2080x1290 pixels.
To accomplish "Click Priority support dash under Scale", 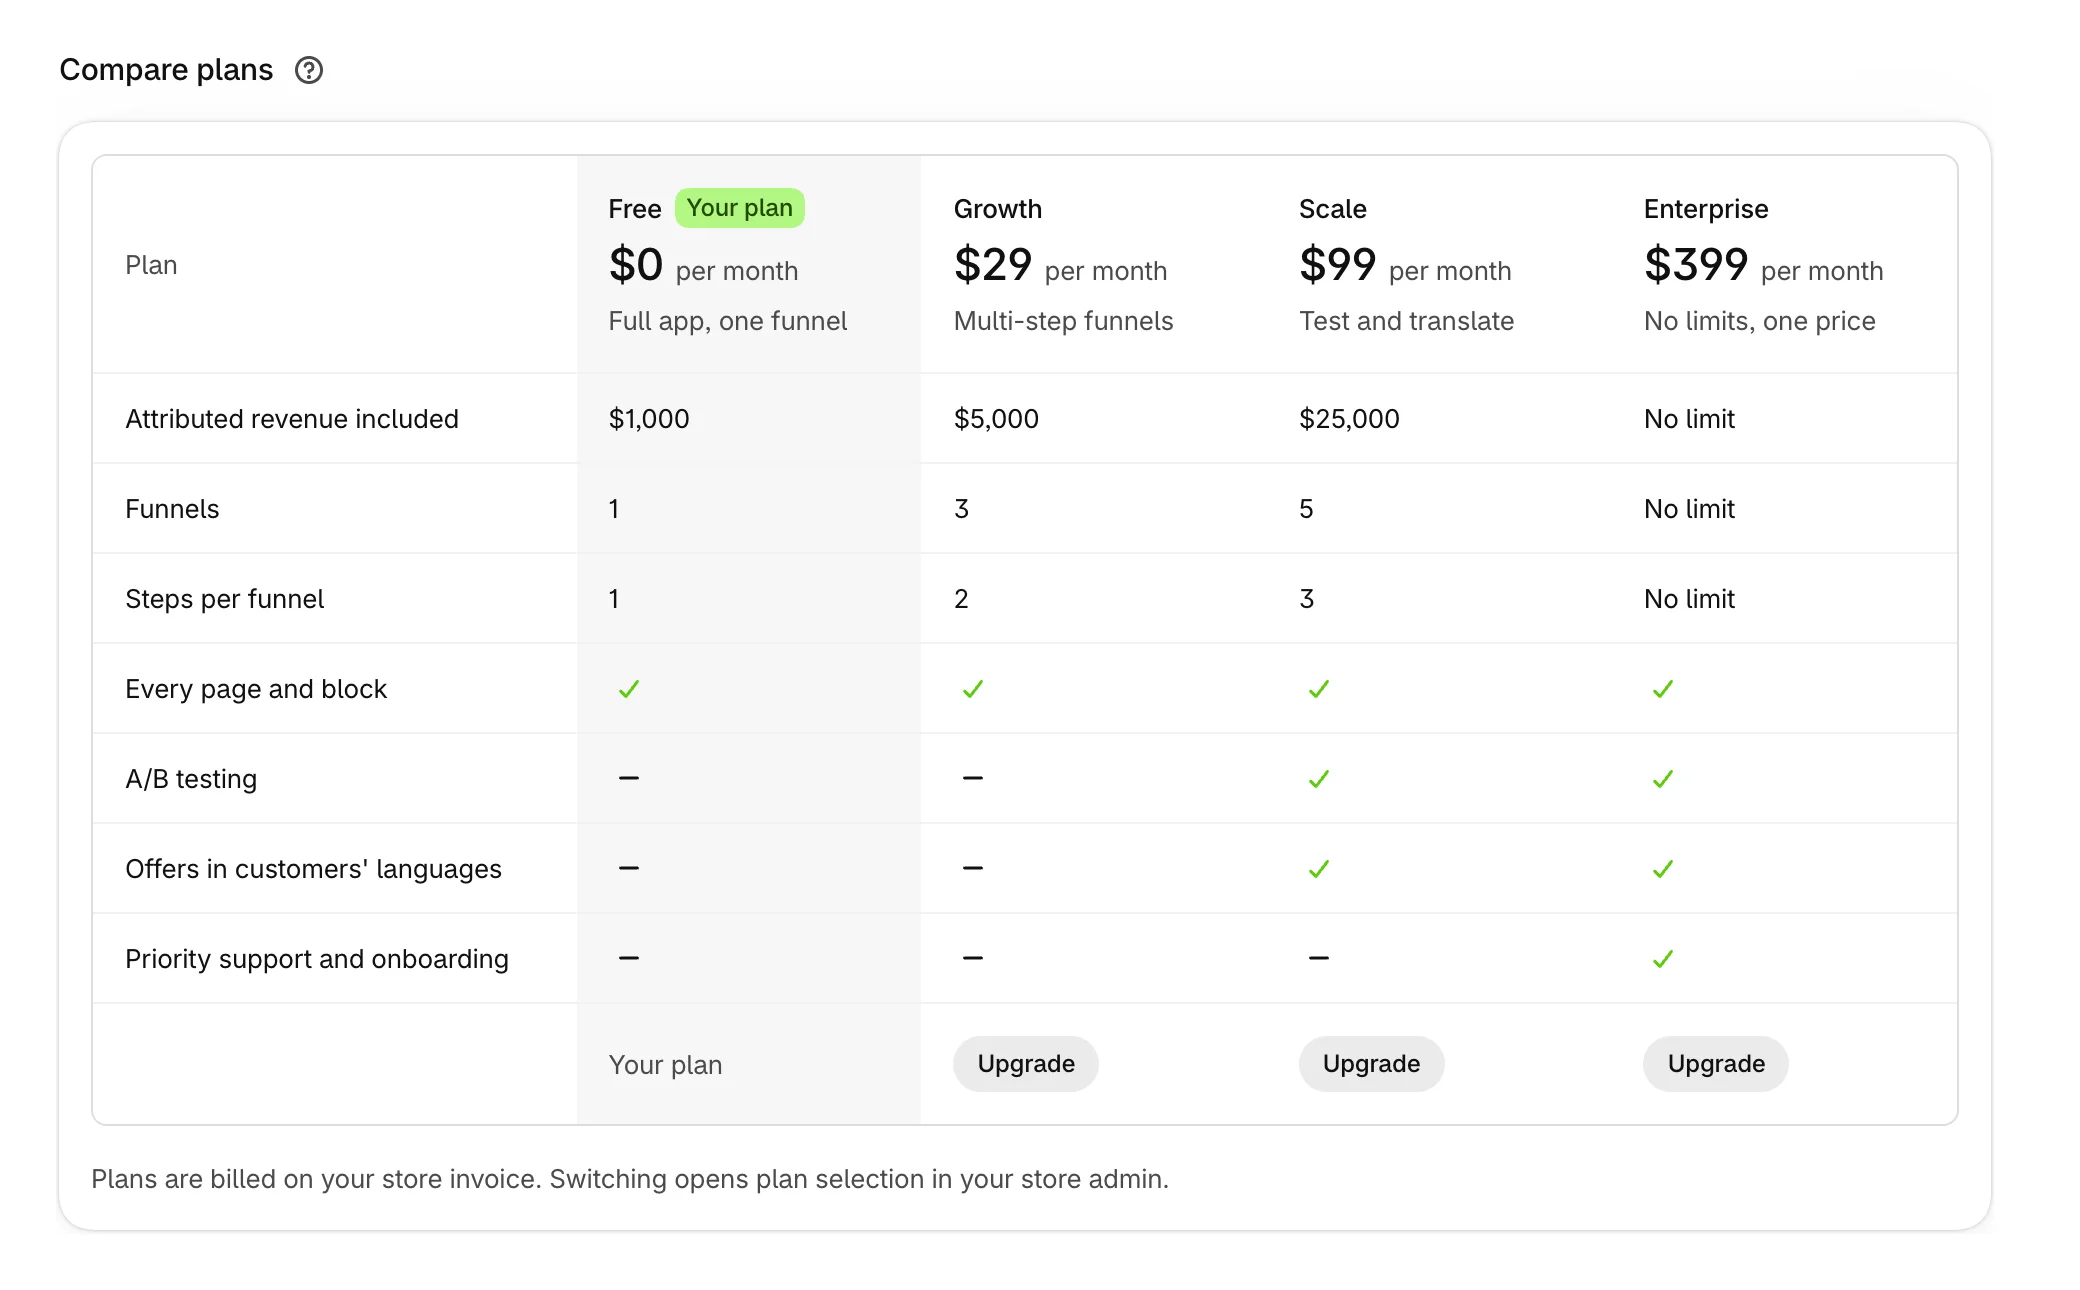I will tap(1319, 958).
